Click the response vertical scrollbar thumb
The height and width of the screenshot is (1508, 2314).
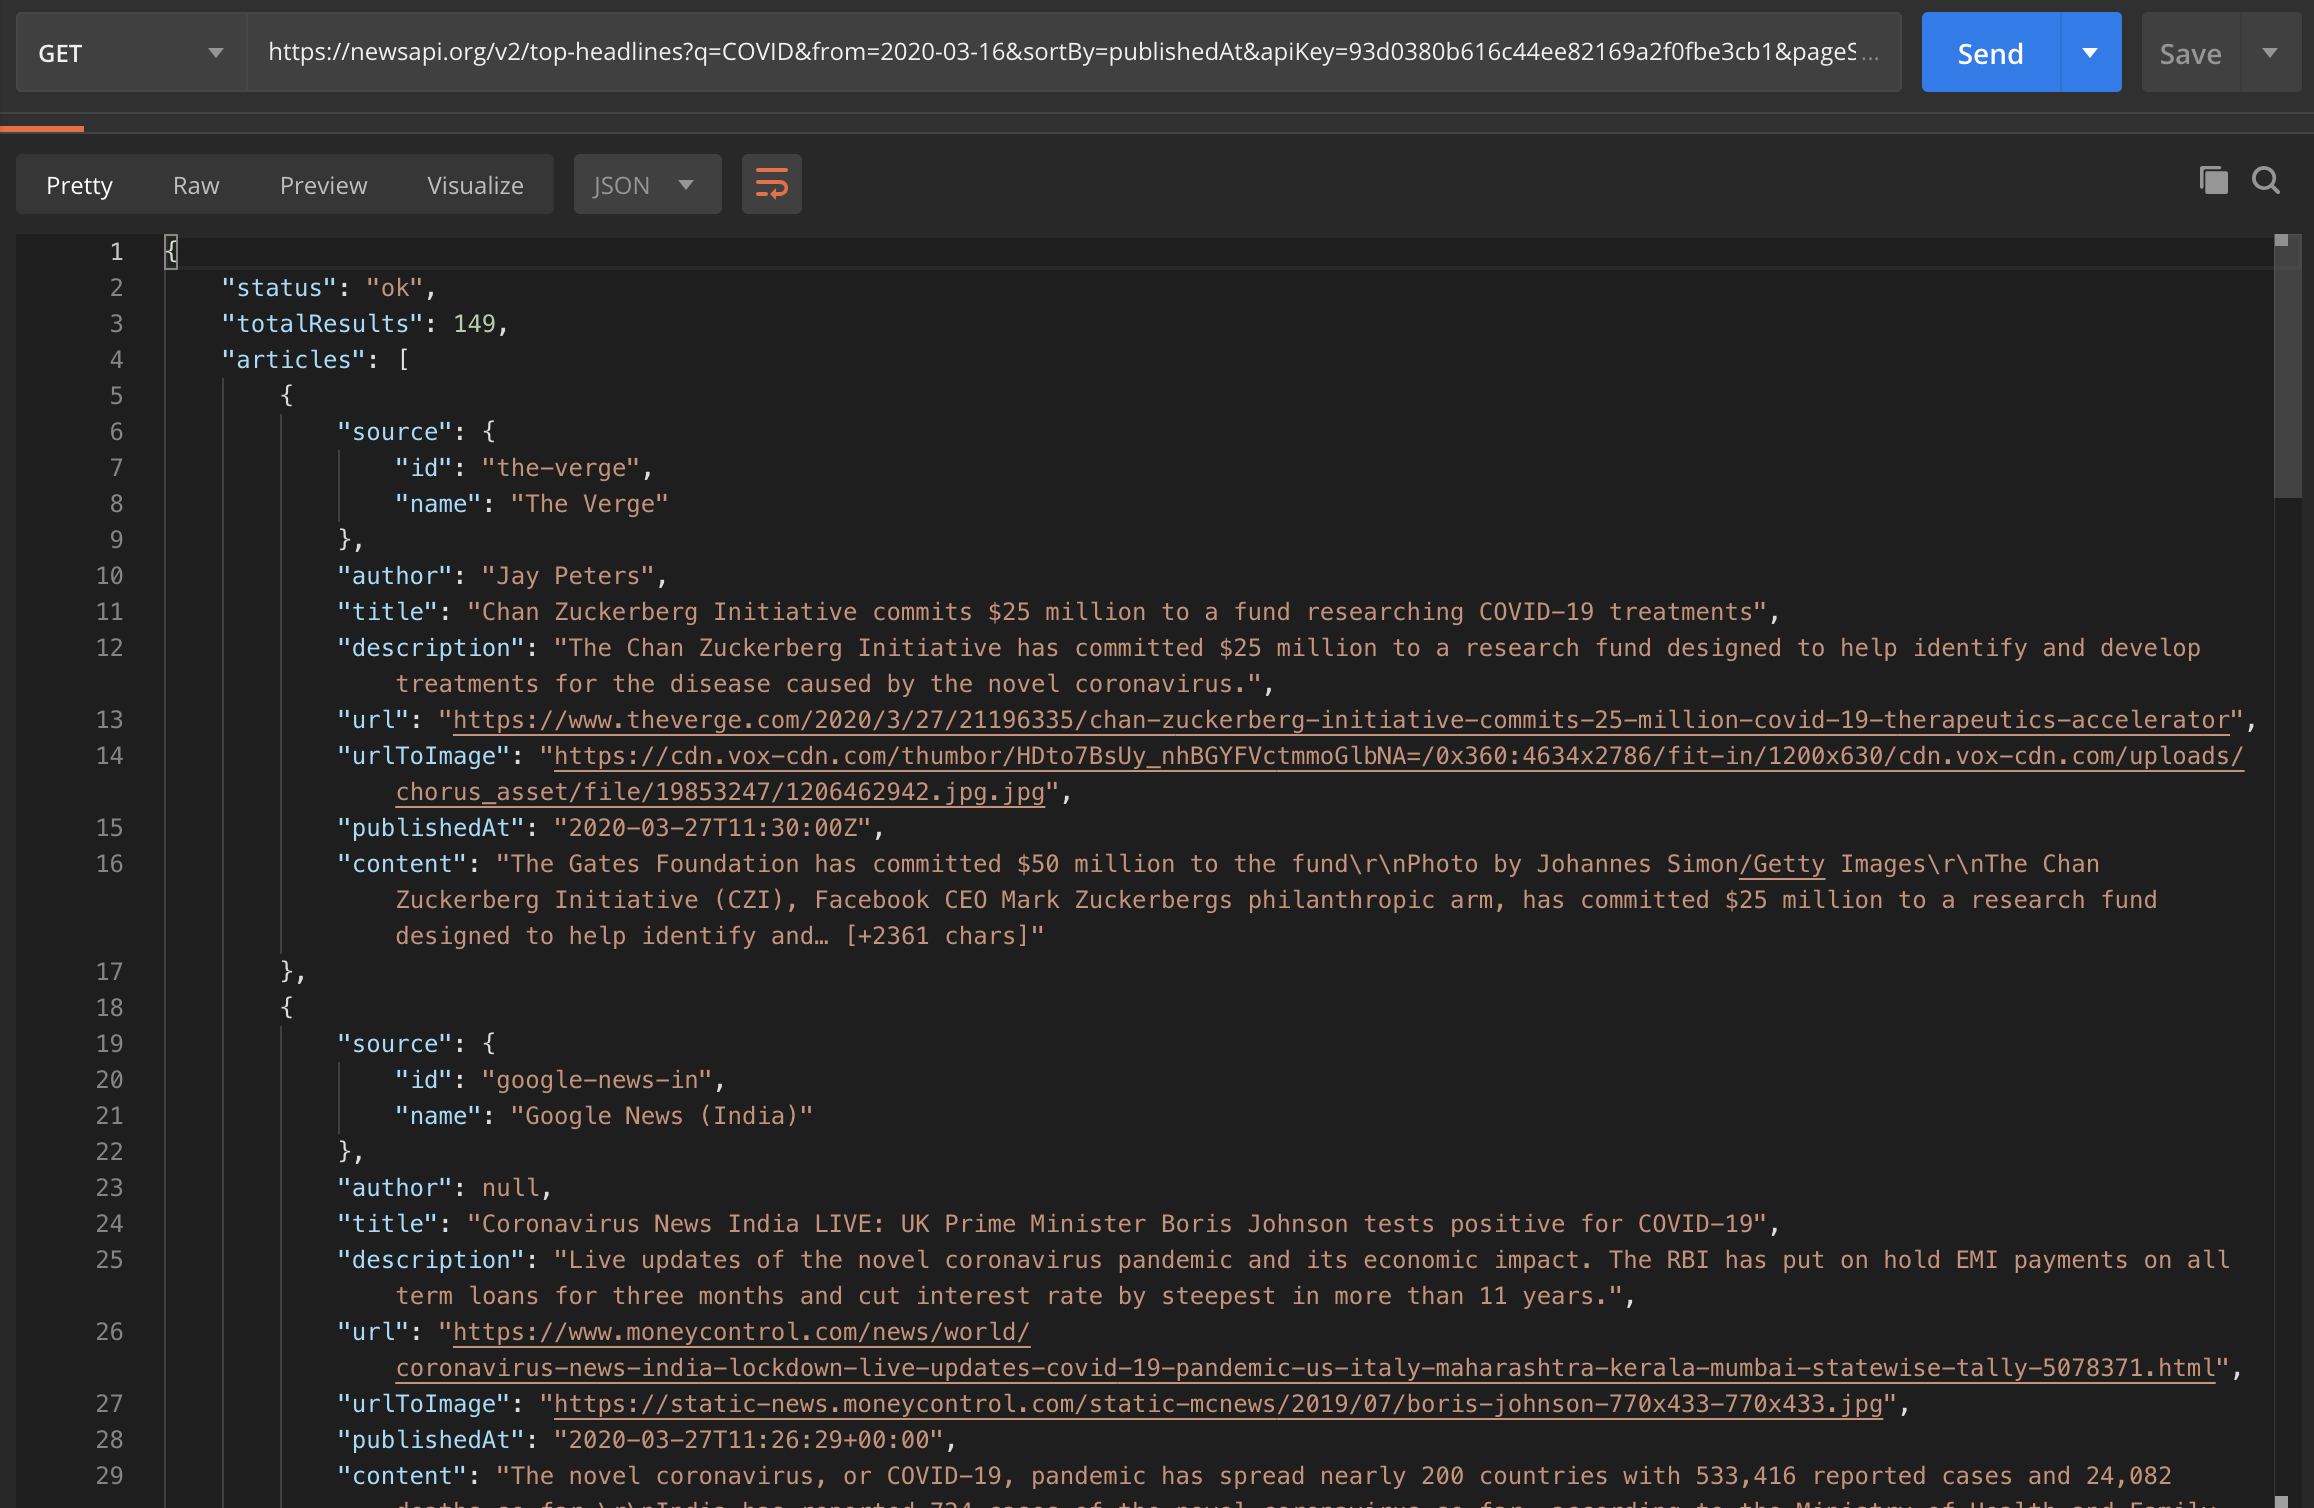[2287, 370]
